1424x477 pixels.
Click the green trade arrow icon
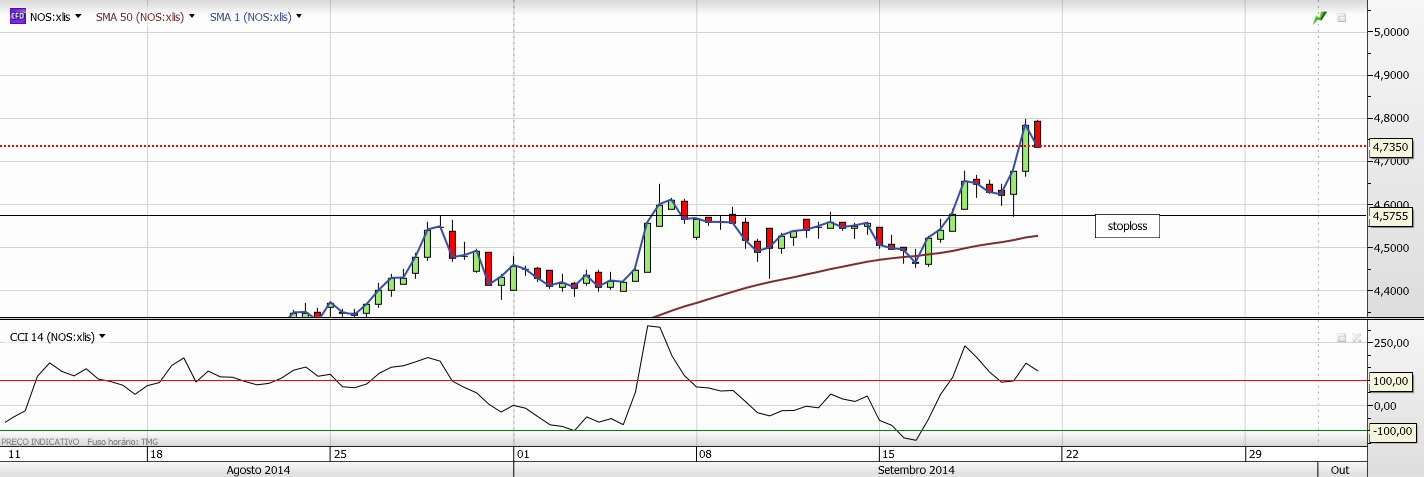click(1320, 17)
